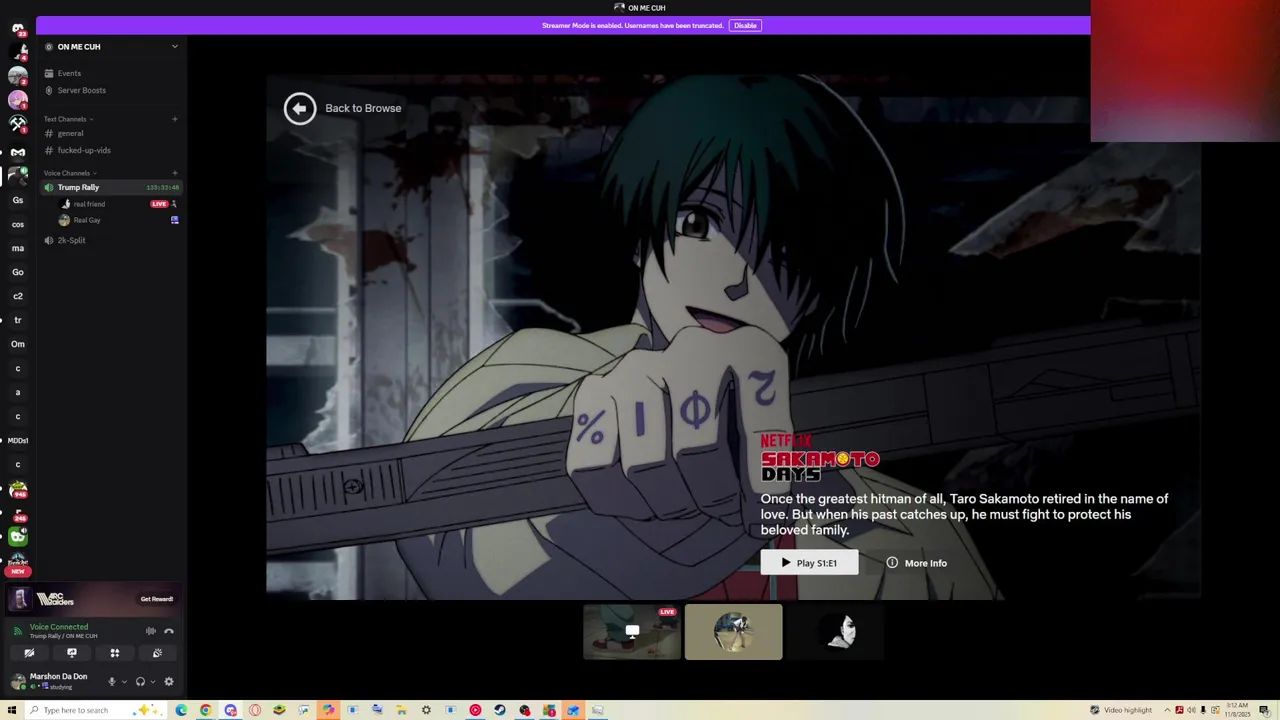Open the ma server in sidebar
Screen dimensions: 1280x720
[18, 248]
